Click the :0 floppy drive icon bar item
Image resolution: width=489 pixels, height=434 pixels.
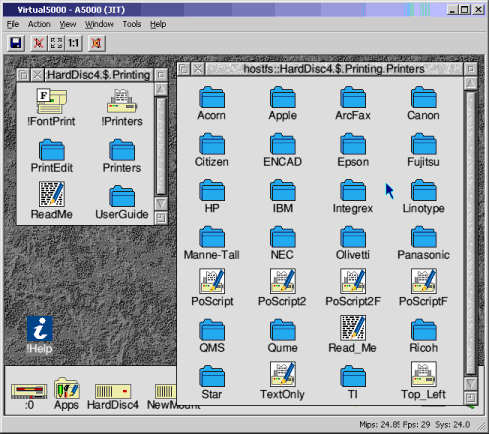coord(29,396)
